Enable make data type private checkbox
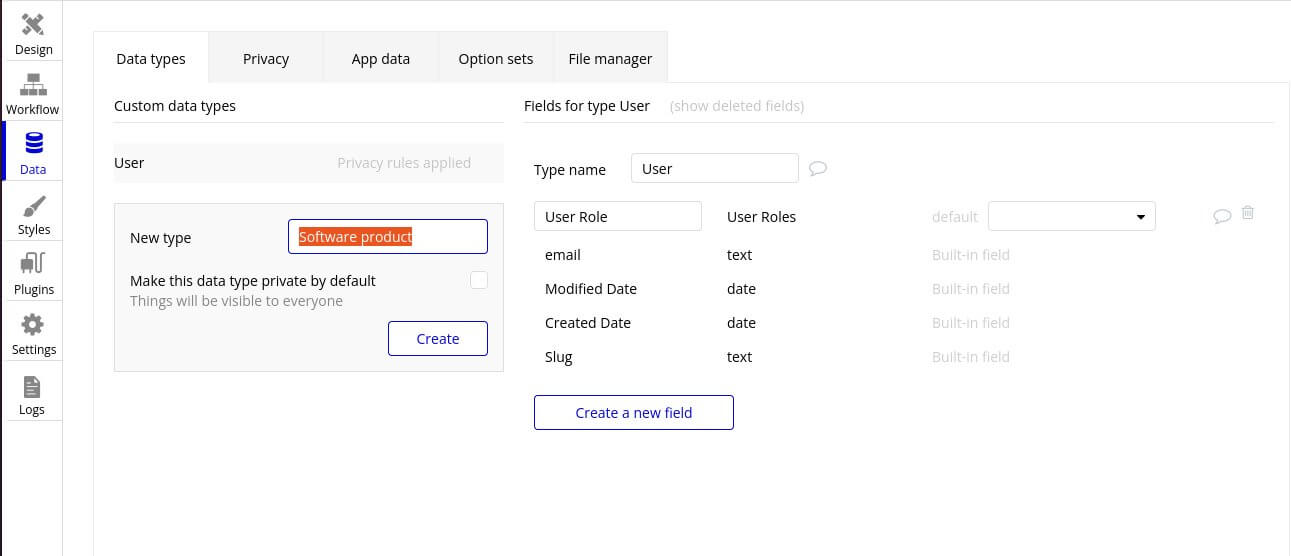 (479, 280)
